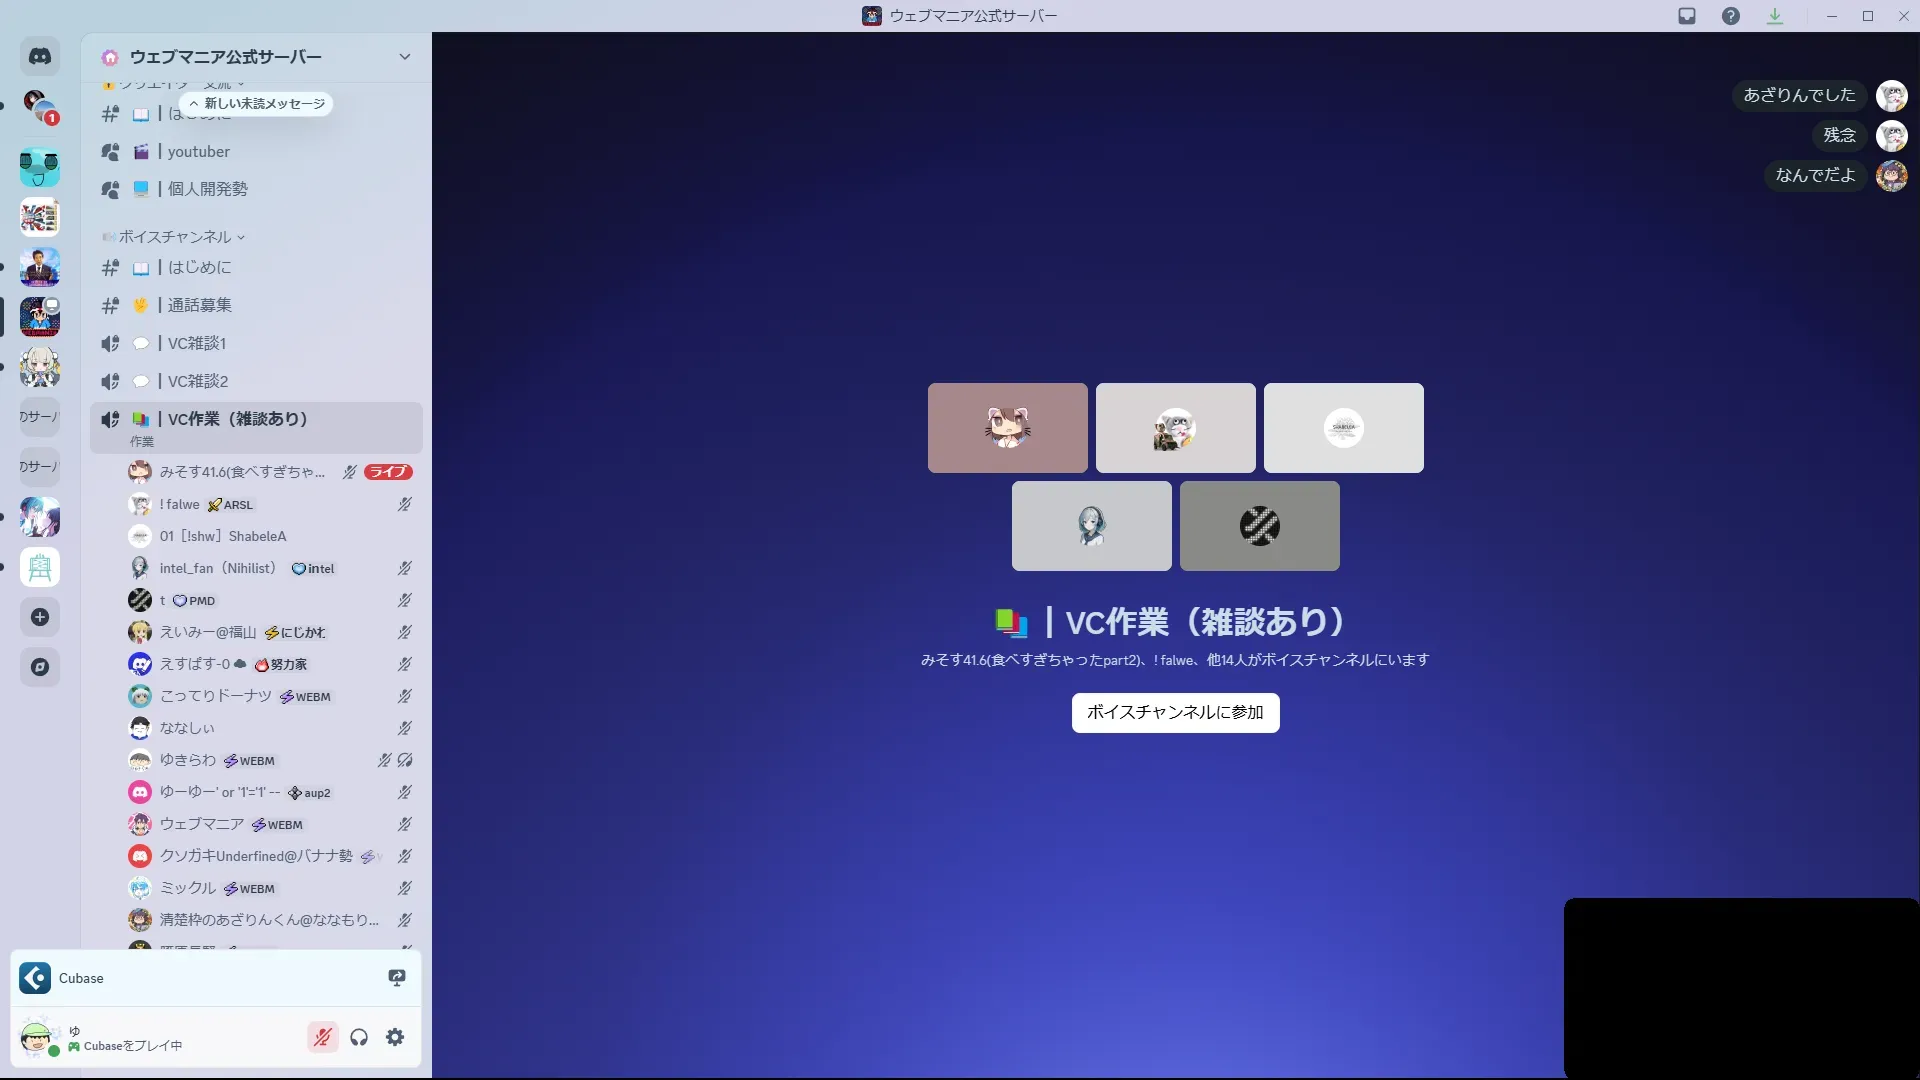Open the 個人開発勢 forum channel

pyautogui.click(x=207, y=189)
